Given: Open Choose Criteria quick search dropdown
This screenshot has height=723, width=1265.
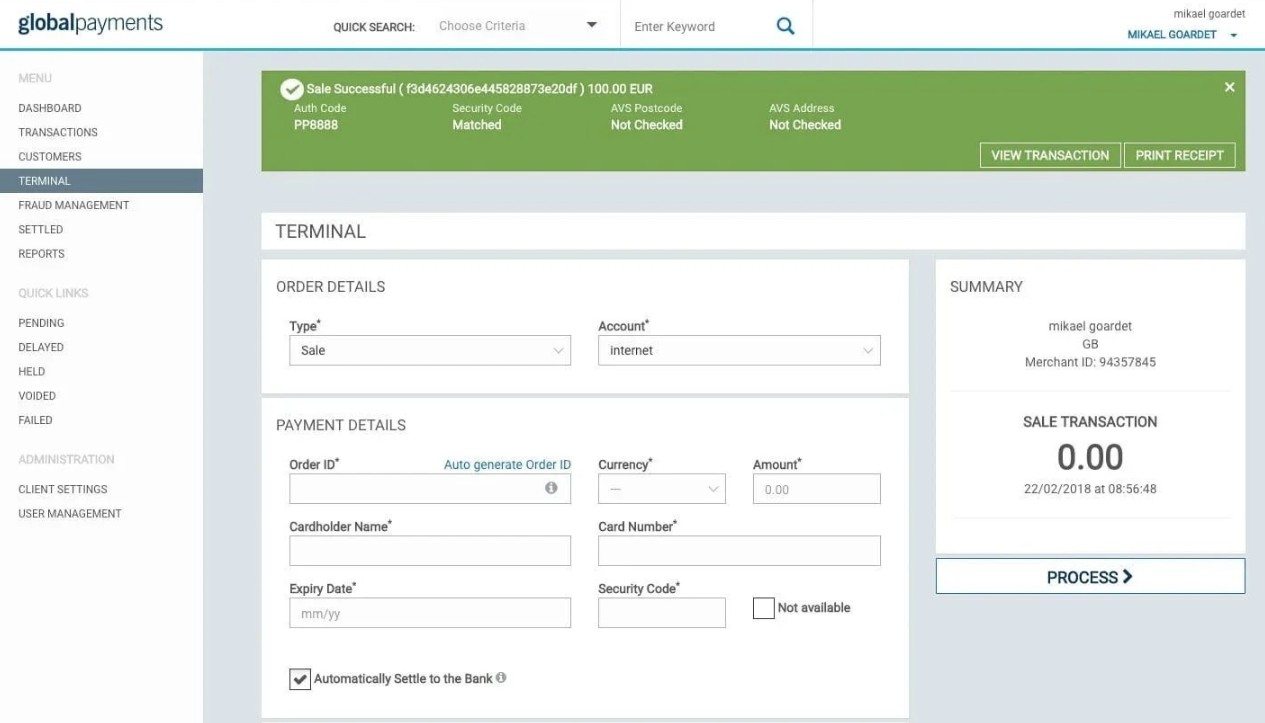Looking at the screenshot, I should point(517,26).
